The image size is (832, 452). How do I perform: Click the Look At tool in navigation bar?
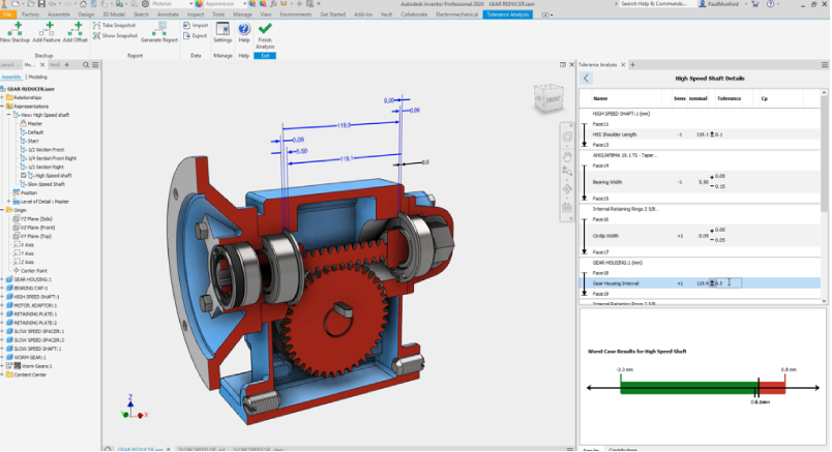coord(567,207)
